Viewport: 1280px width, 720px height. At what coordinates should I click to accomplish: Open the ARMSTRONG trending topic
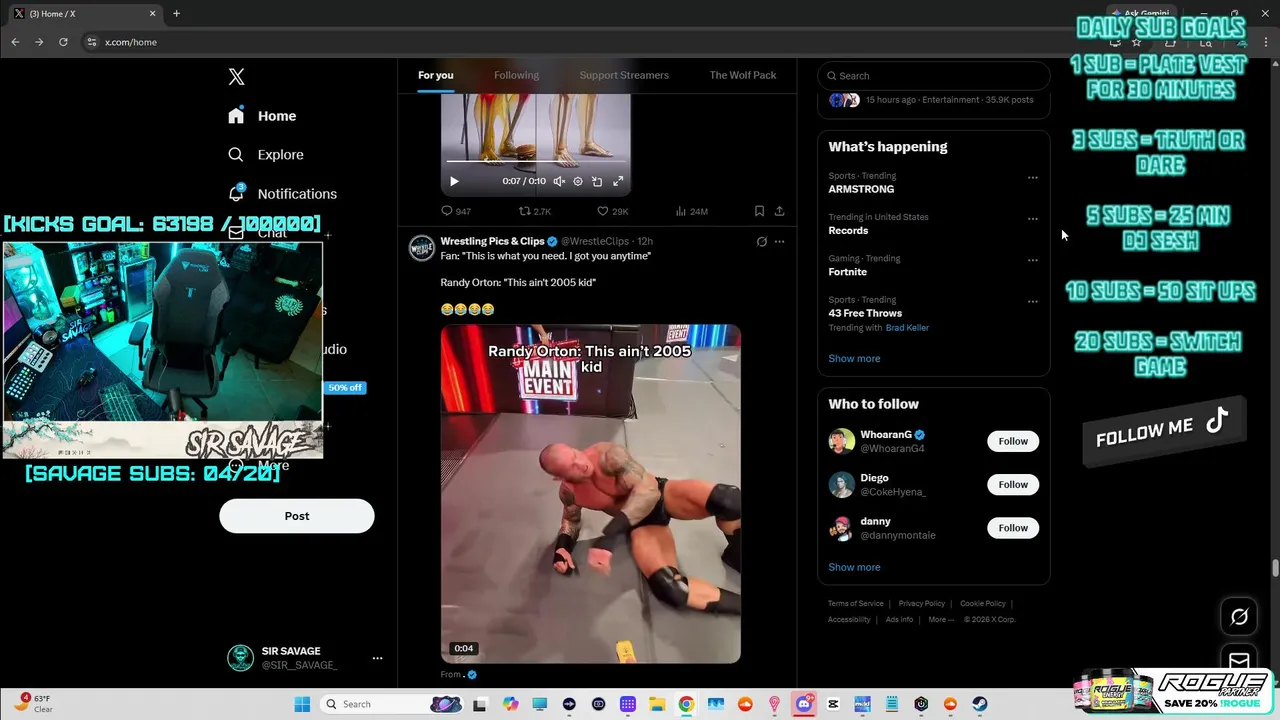coord(861,189)
